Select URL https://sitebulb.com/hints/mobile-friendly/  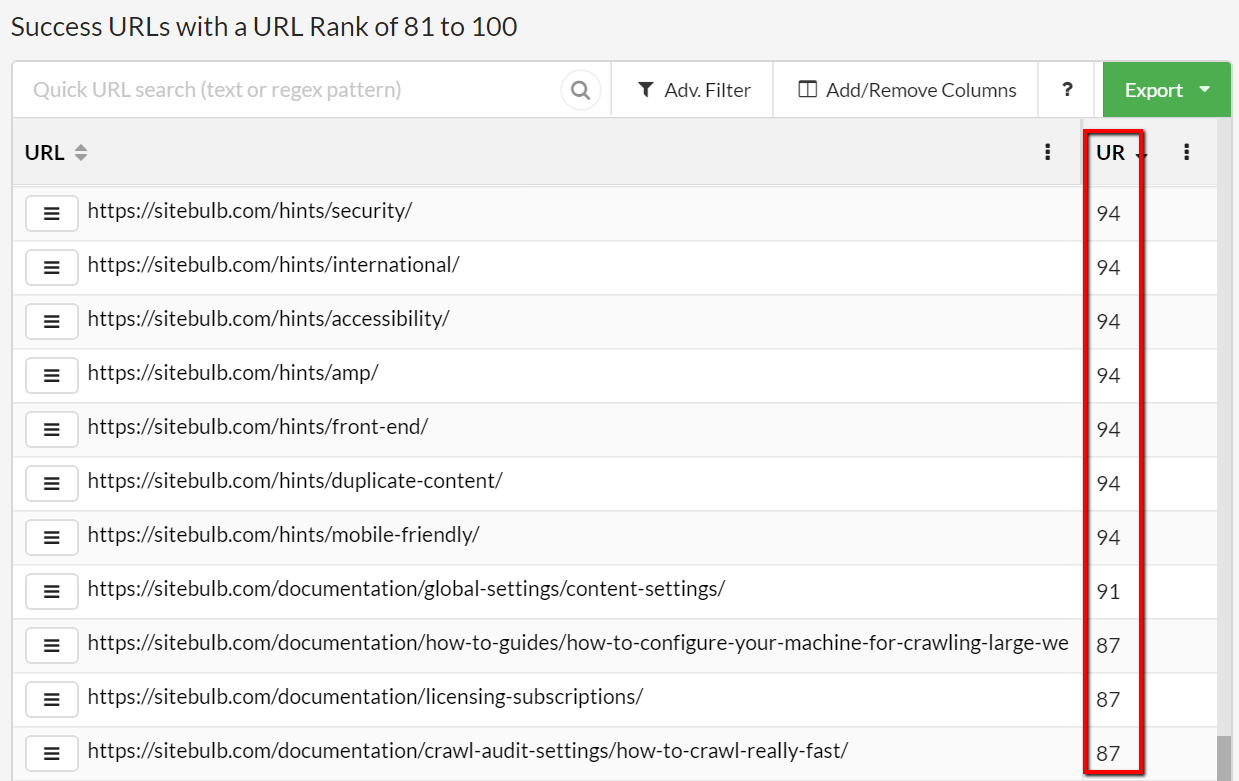(284, 535)
